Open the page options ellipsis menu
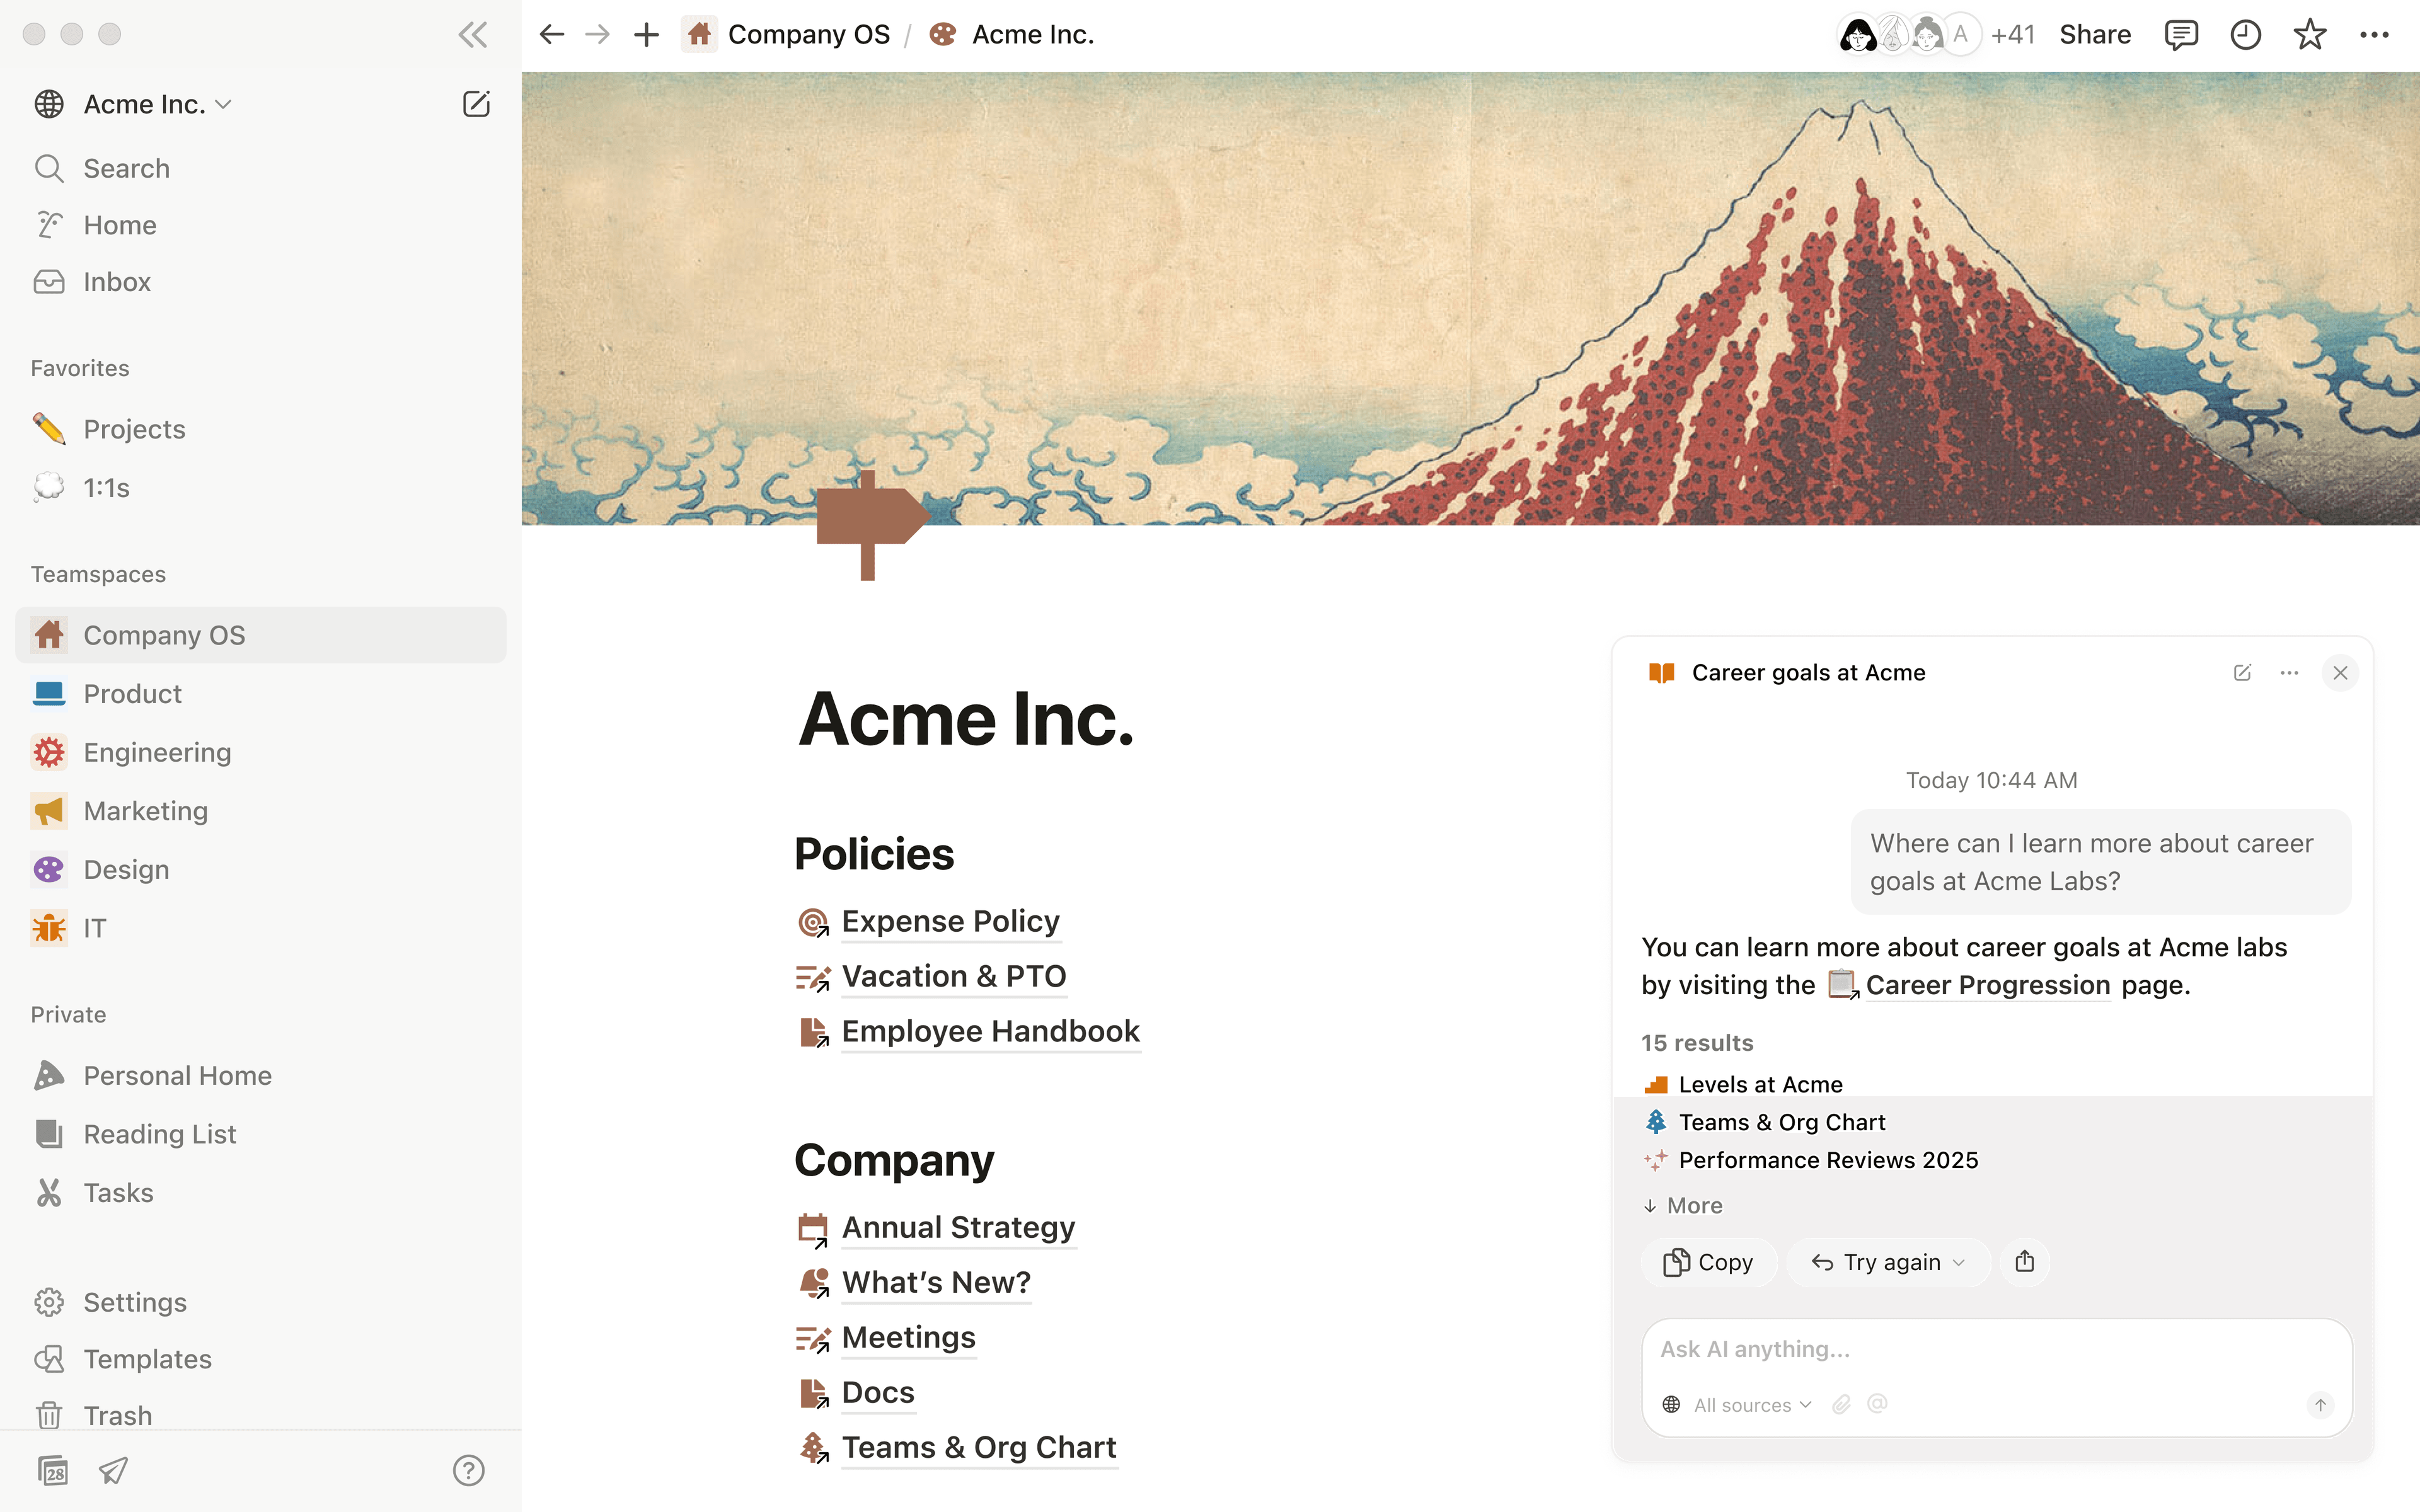Viewport: 2420px width, 1512px height. 2375,33
